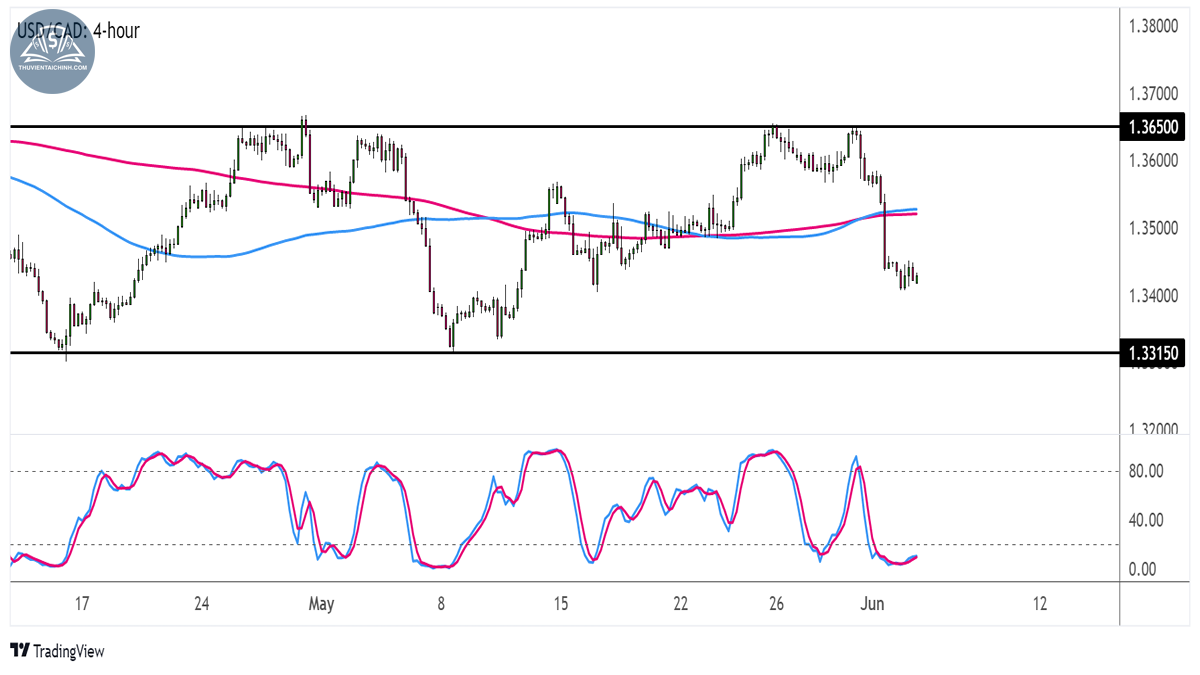Click the 40.00 stochastic scale value

coord(1144,520)
